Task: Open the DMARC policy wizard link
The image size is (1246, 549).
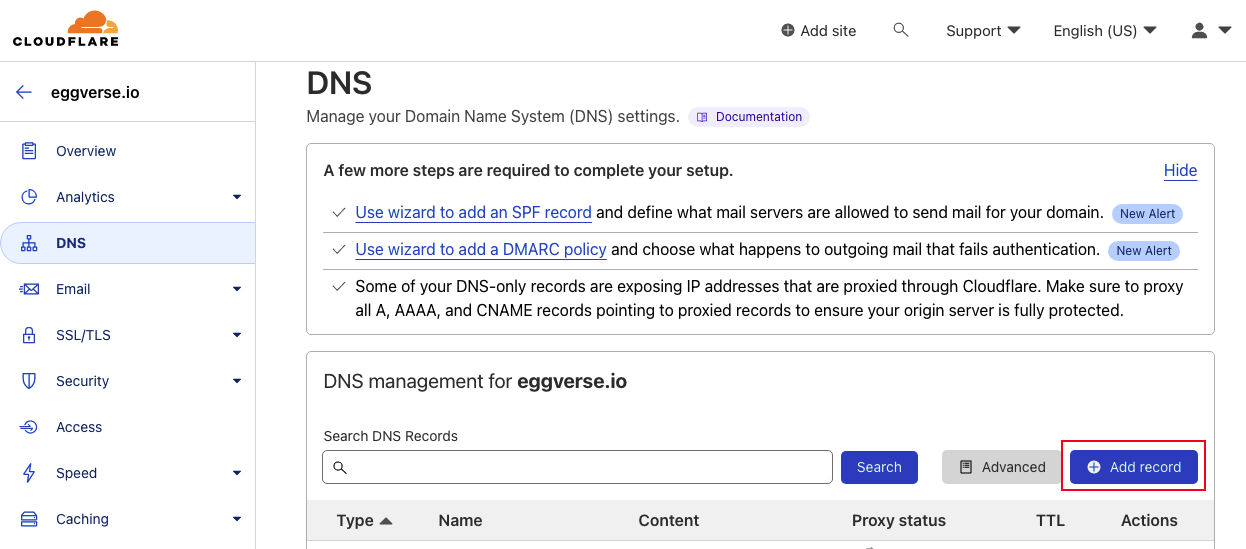Action: [x=481, y=249]
